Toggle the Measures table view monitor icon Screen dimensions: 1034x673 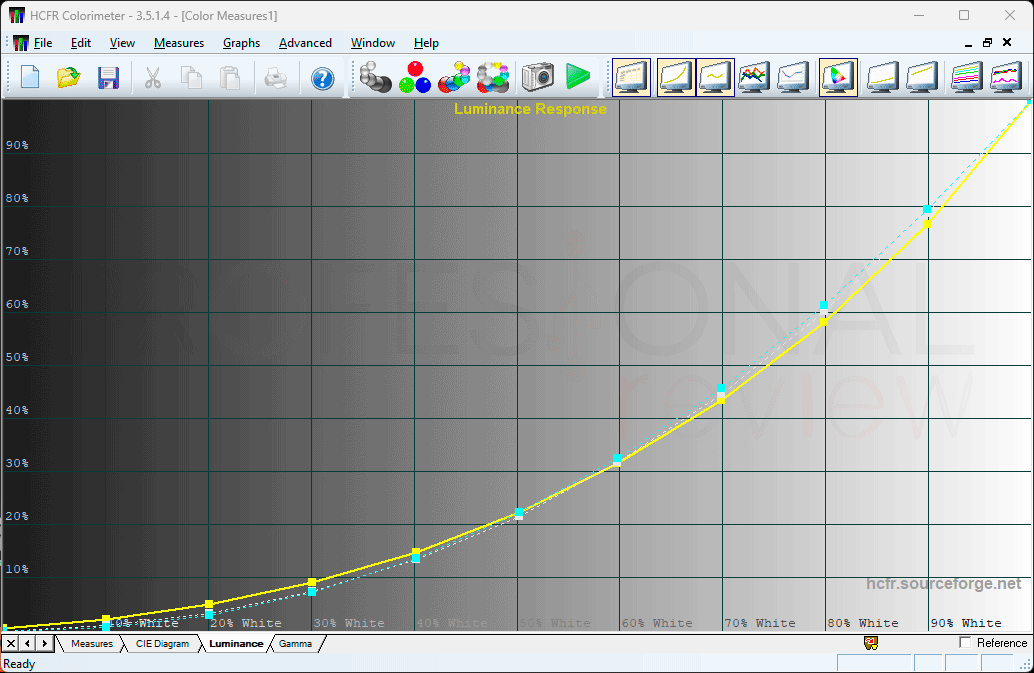pos(631,77)
